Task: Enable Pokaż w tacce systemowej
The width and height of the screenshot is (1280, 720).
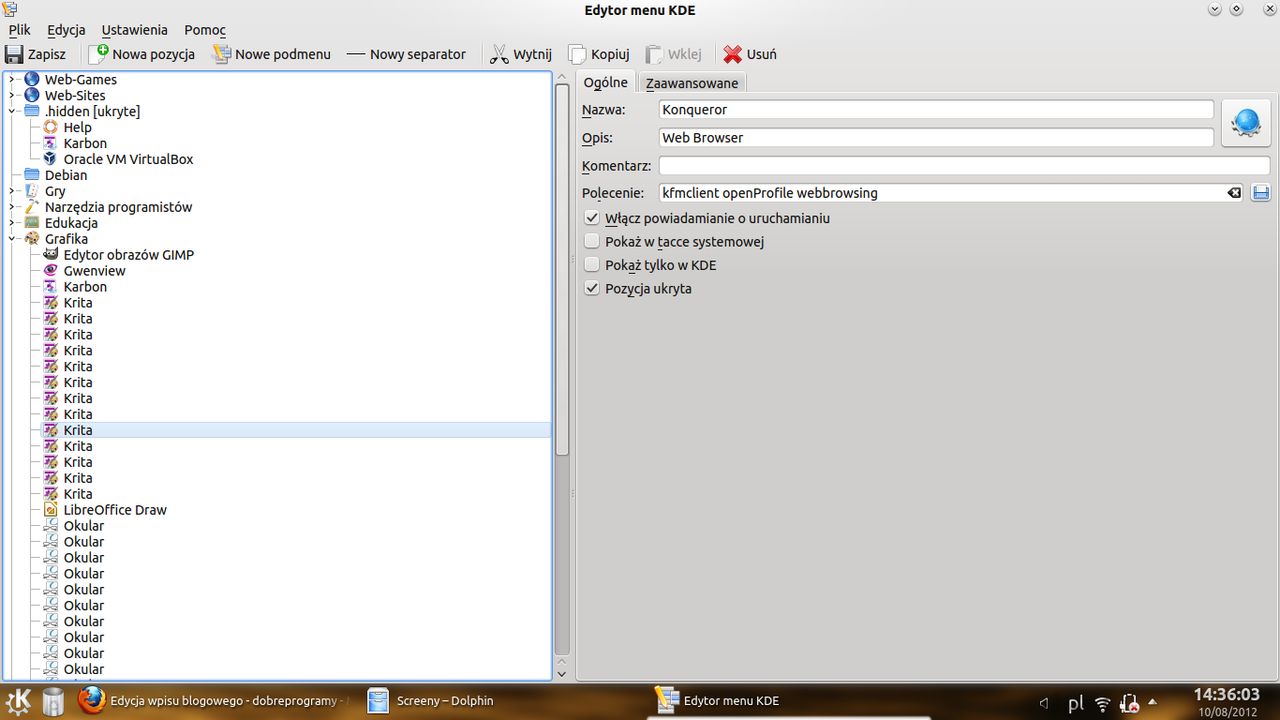Action: [592, 241]
